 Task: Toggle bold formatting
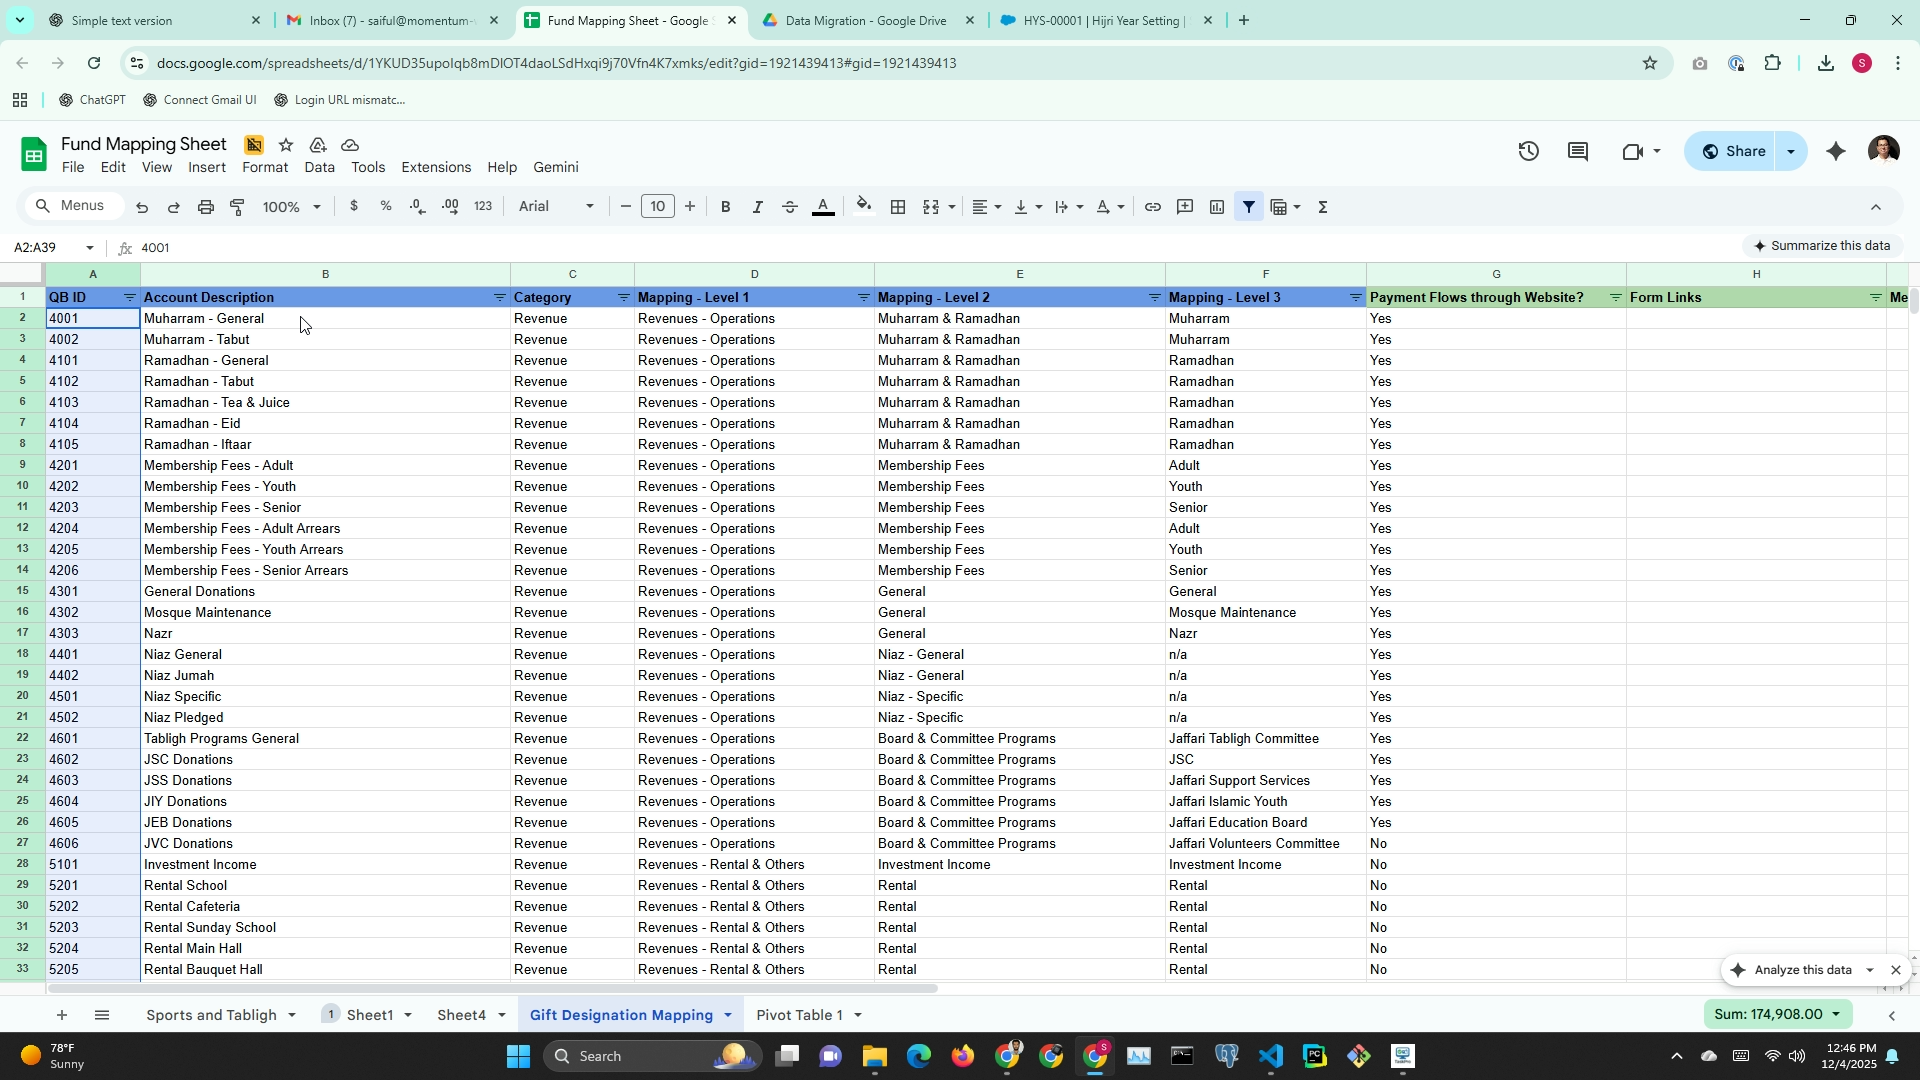(725, 207)
